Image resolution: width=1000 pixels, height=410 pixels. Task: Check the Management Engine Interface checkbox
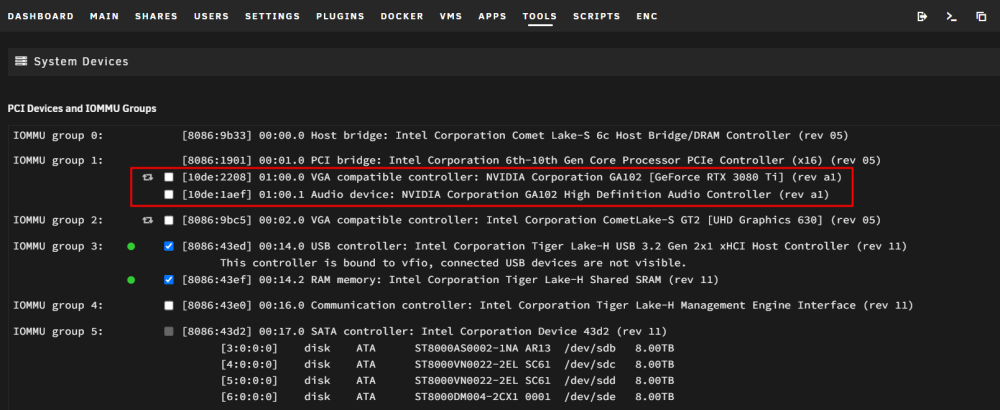[168, 305]
